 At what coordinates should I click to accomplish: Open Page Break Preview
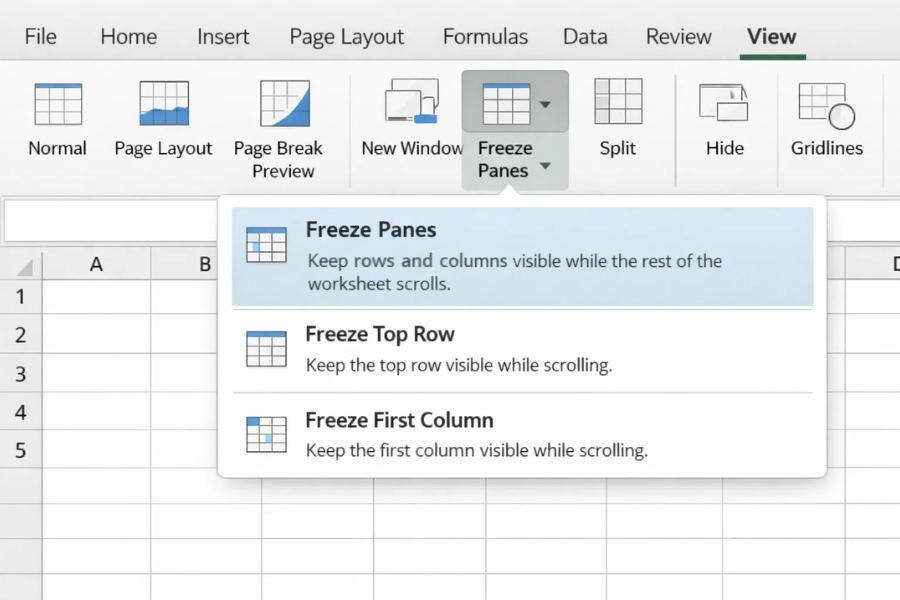coord(280,110)
